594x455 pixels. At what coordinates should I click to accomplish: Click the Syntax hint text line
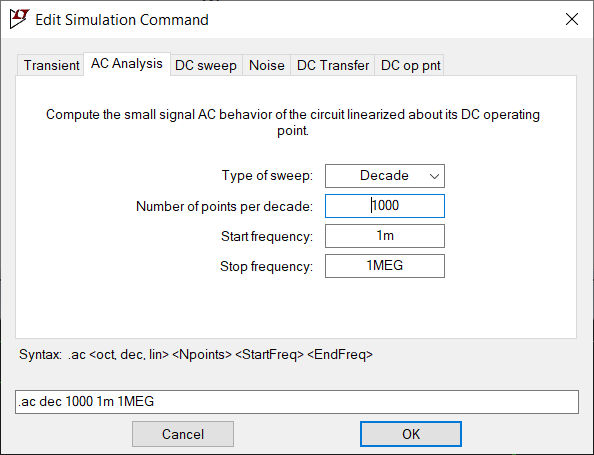pyautogui.click(x=196, y=355)
